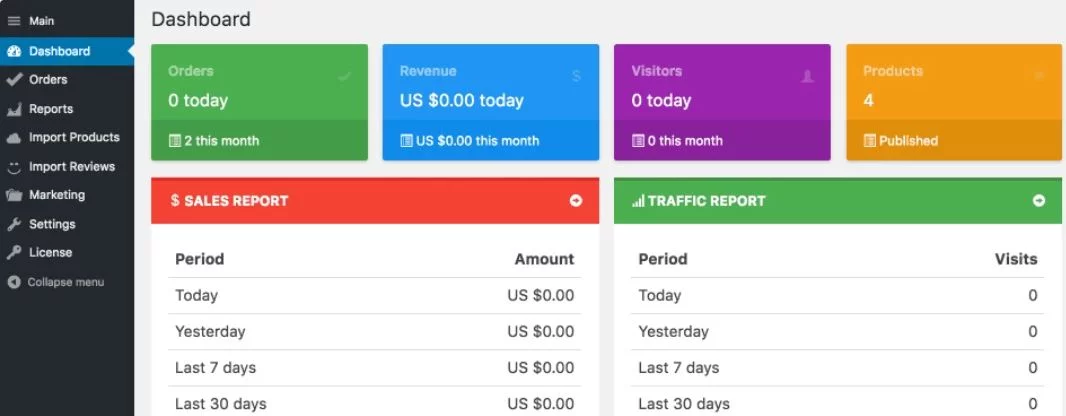Image resolution: width=1066 pixels, height=416 pixels.
Task: Open the Marketing menu item
Action: [57, 195]
